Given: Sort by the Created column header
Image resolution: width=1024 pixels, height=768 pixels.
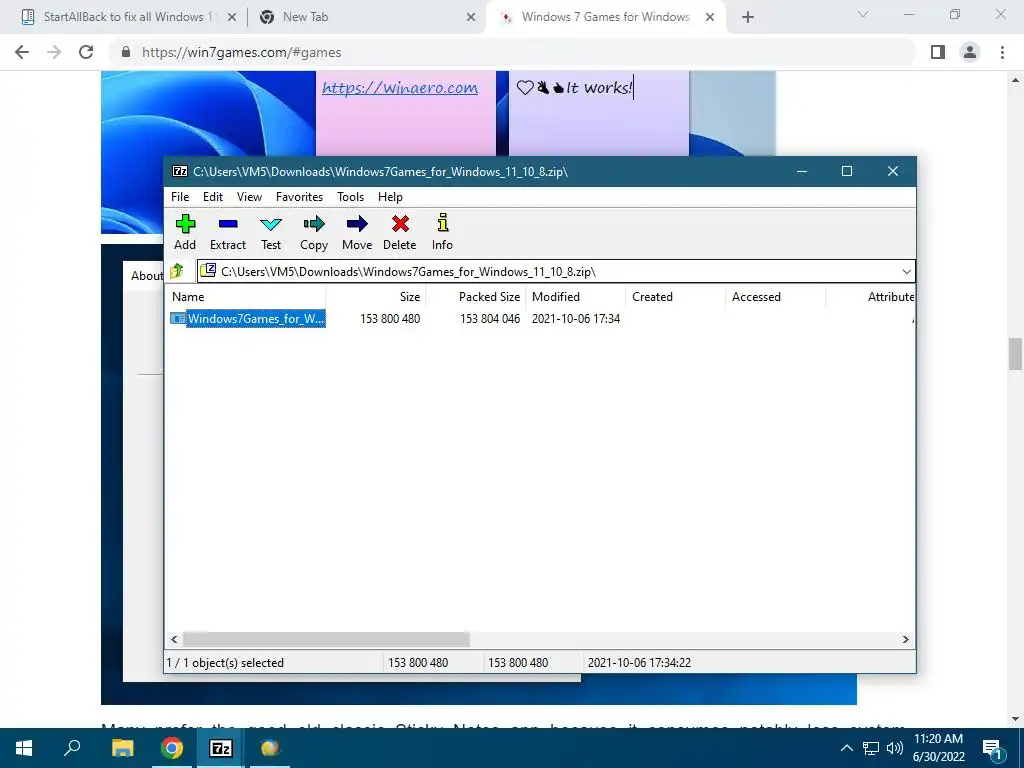Looking at the screenshot, I should click(675, 296).
